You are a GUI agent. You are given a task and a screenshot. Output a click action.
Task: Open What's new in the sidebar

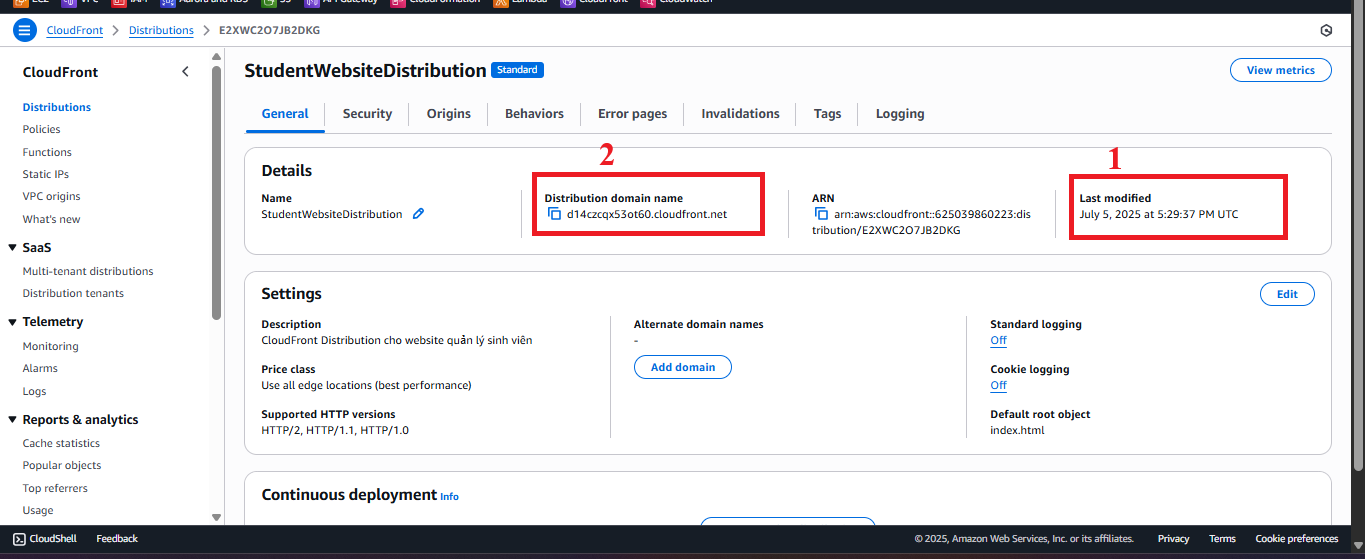52,219
